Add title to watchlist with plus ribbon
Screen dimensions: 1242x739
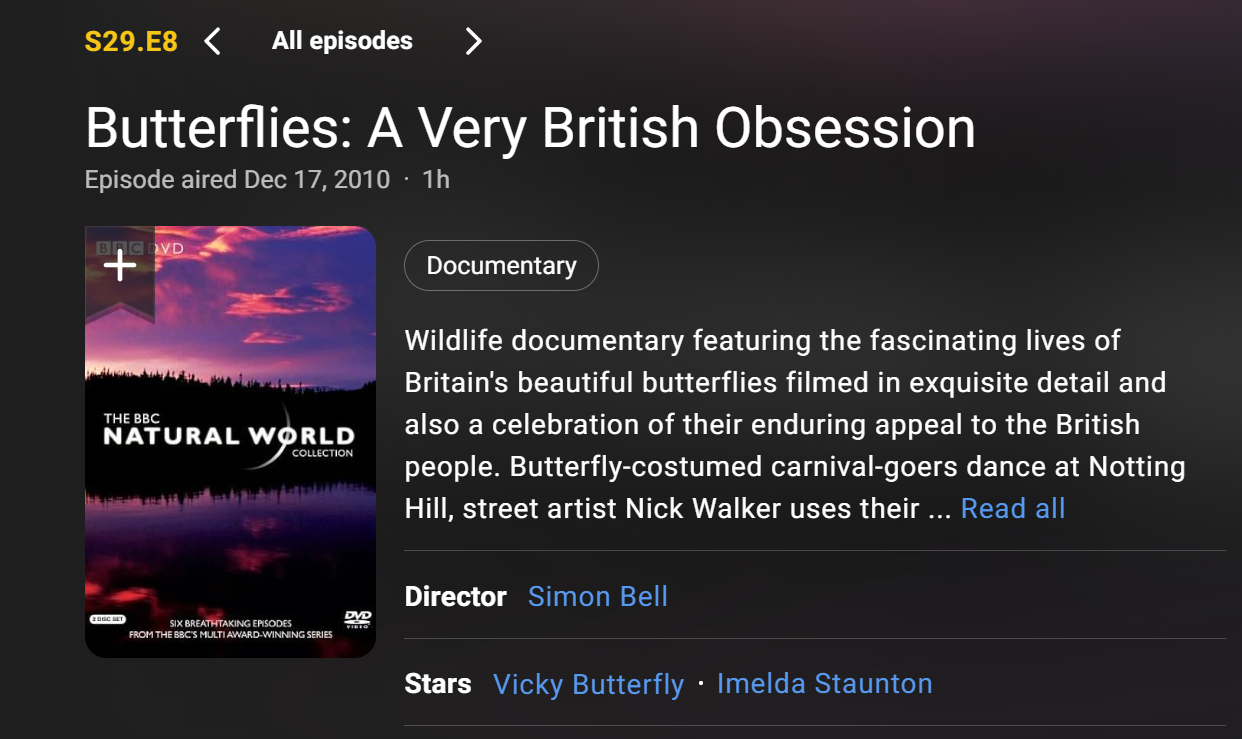click(120, 265)
